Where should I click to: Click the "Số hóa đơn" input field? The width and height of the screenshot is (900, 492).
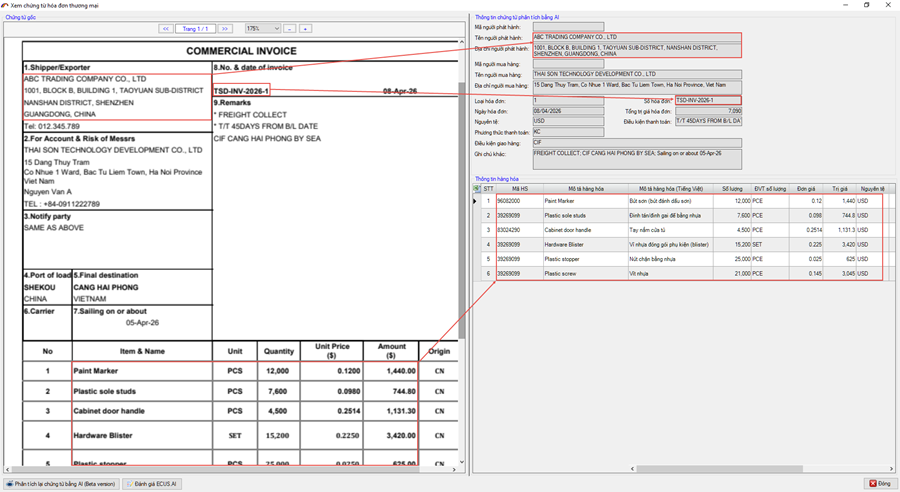click(708, 100)
